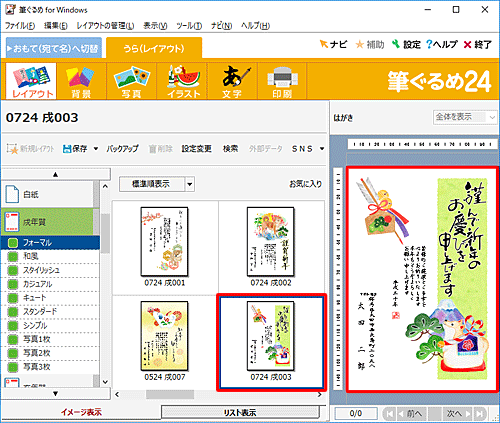Select the カジュアル category
This screenshot has width=500, height=423.
[50, 284]
